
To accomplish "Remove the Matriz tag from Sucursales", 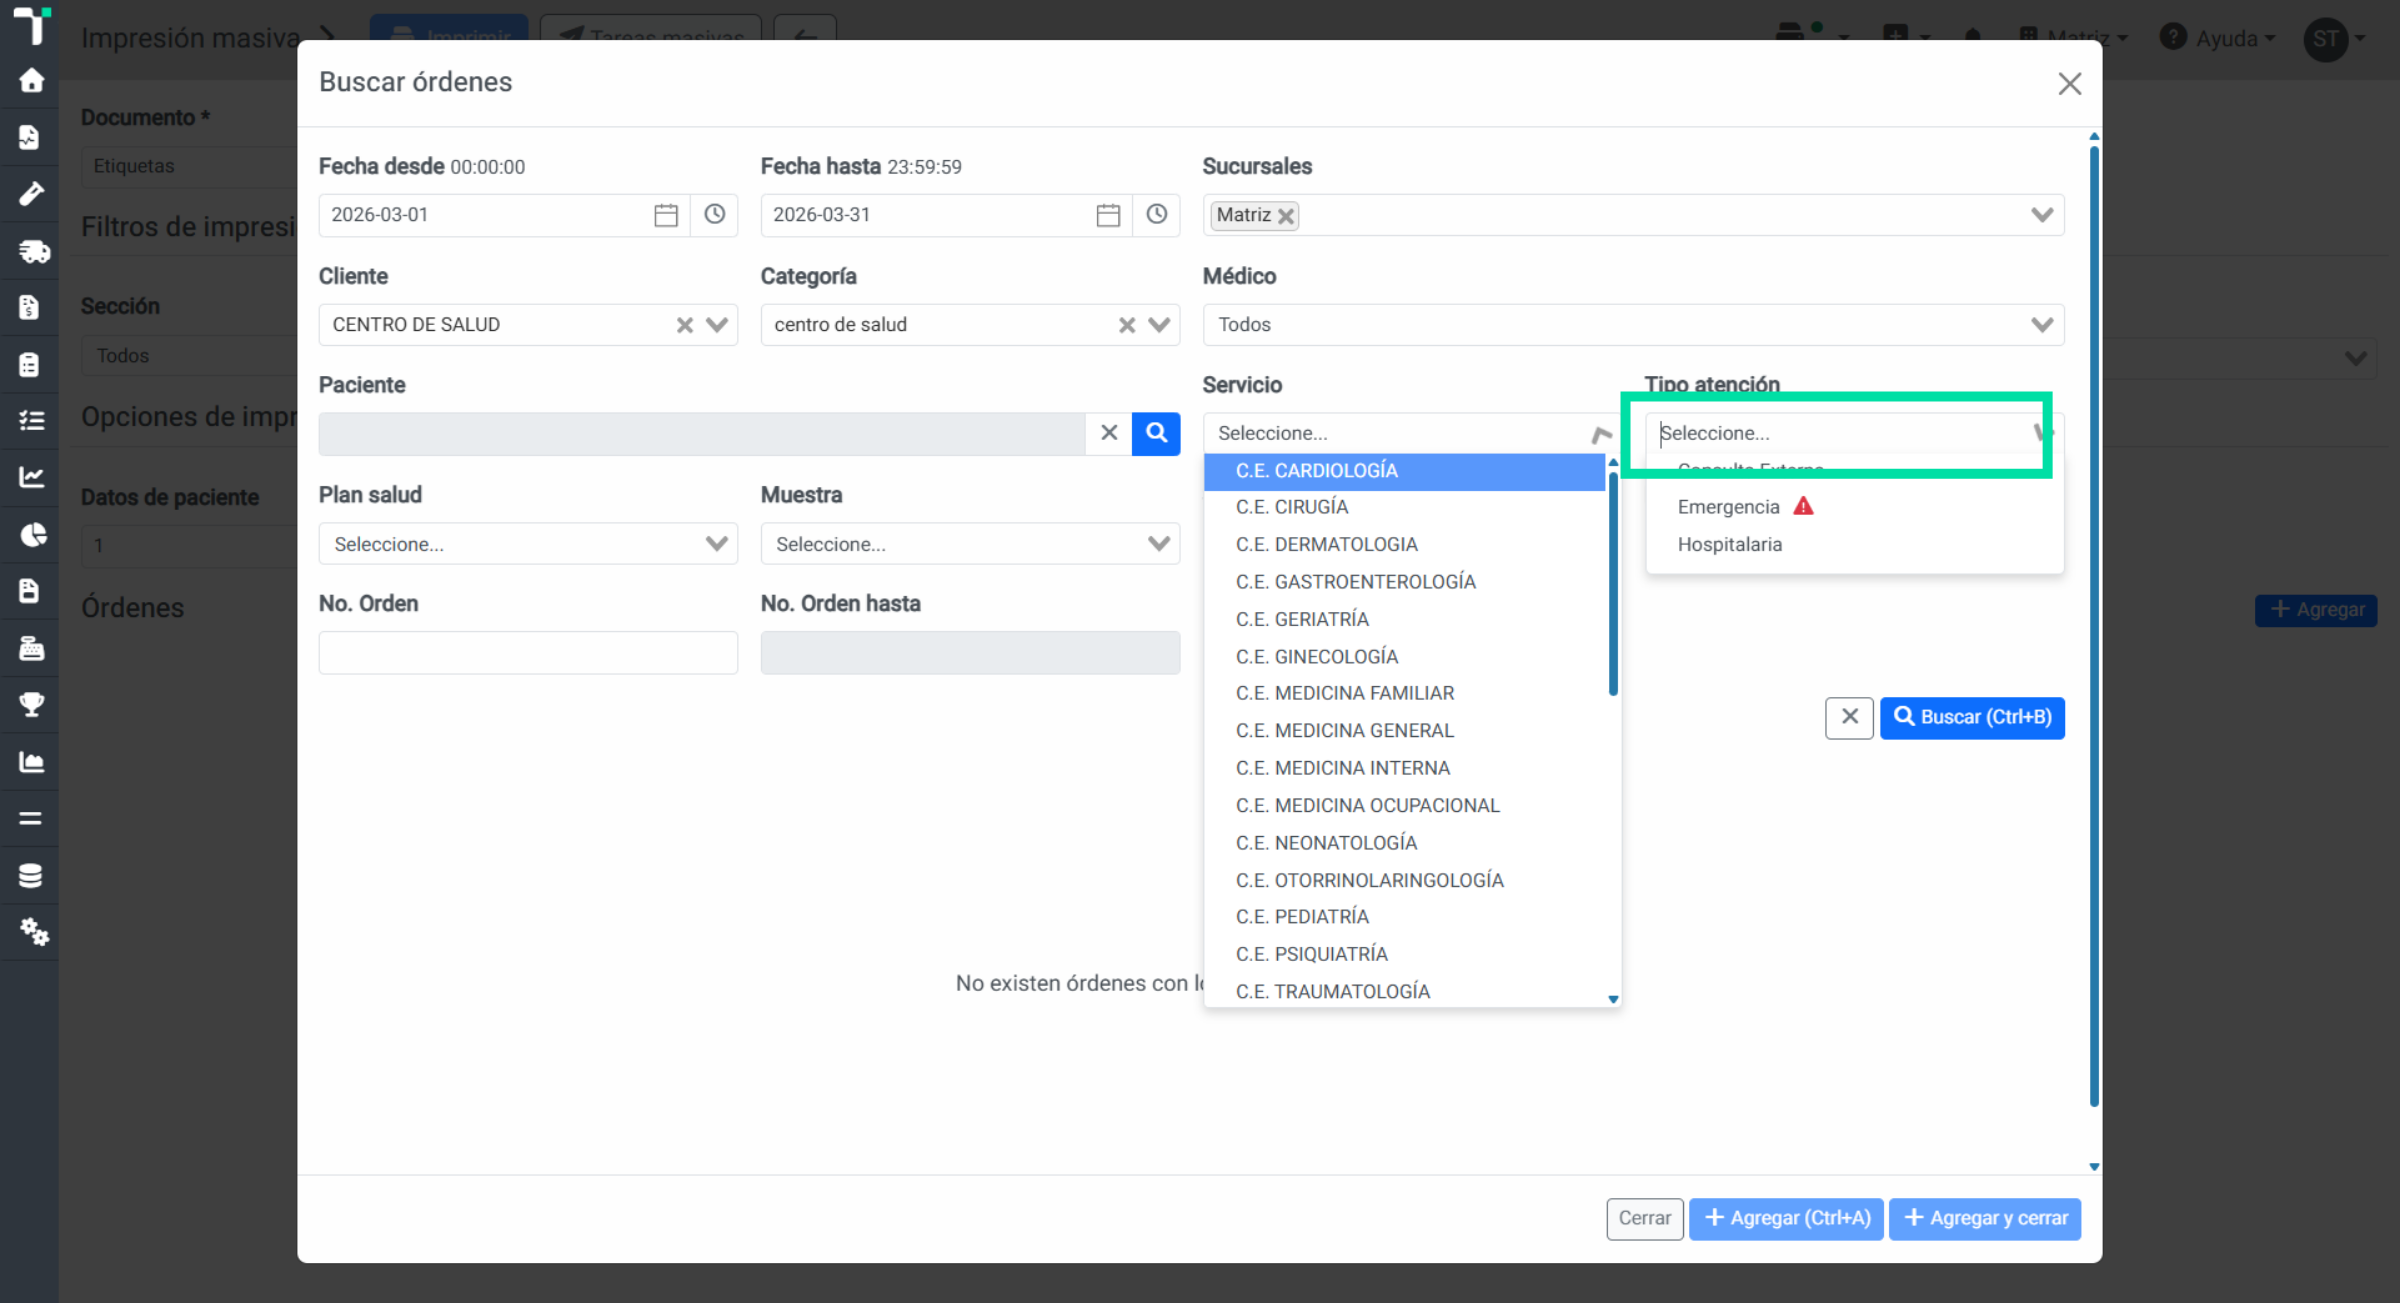I will point(1286,216).
